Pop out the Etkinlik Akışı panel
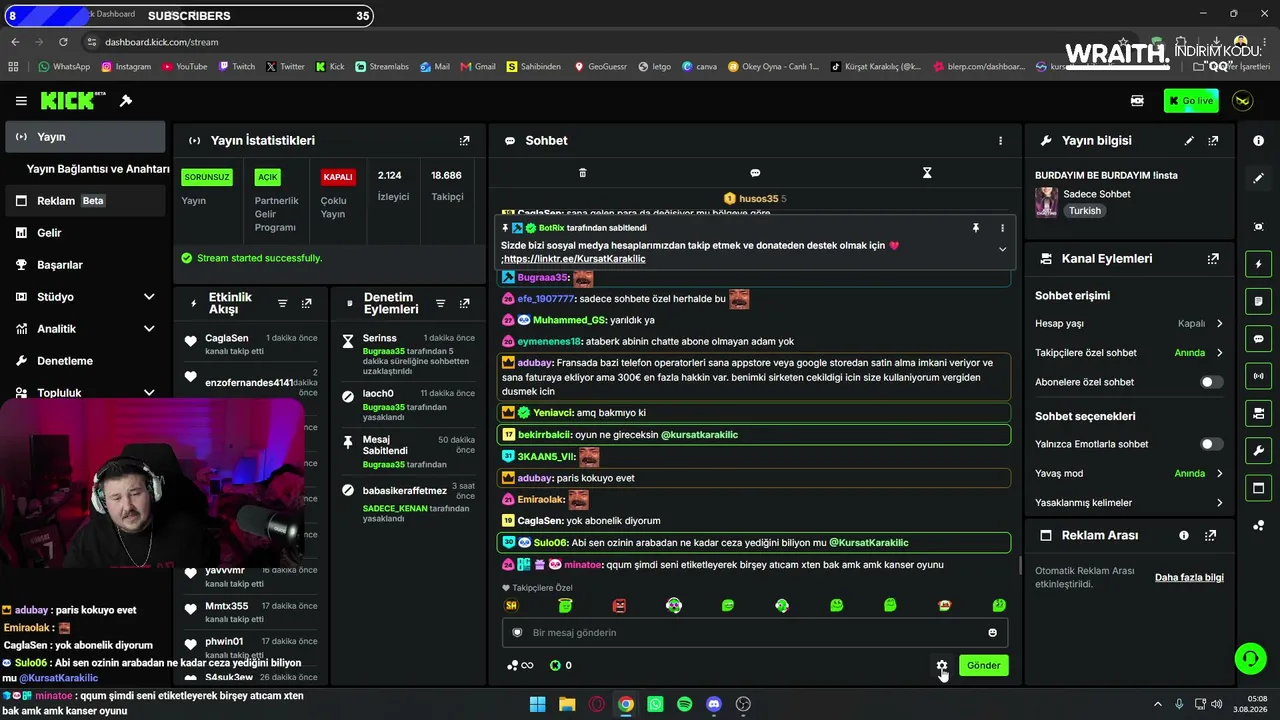Viewport: 1280px width, 720px height. [x=306, y=303]
